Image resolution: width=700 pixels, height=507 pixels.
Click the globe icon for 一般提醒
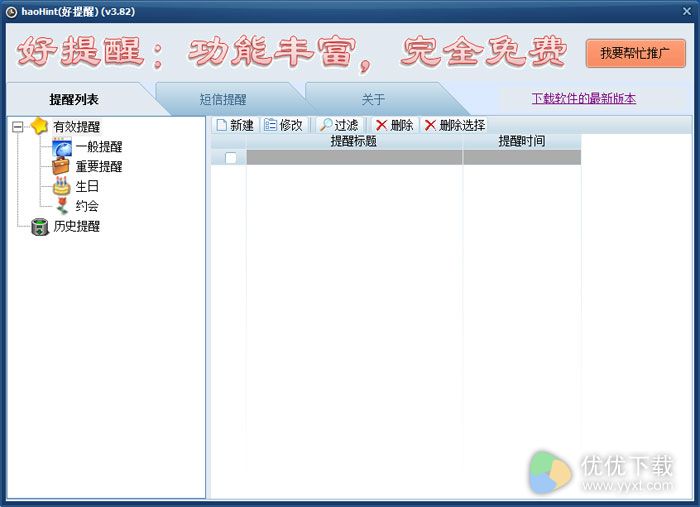click(x=62, y=147)
